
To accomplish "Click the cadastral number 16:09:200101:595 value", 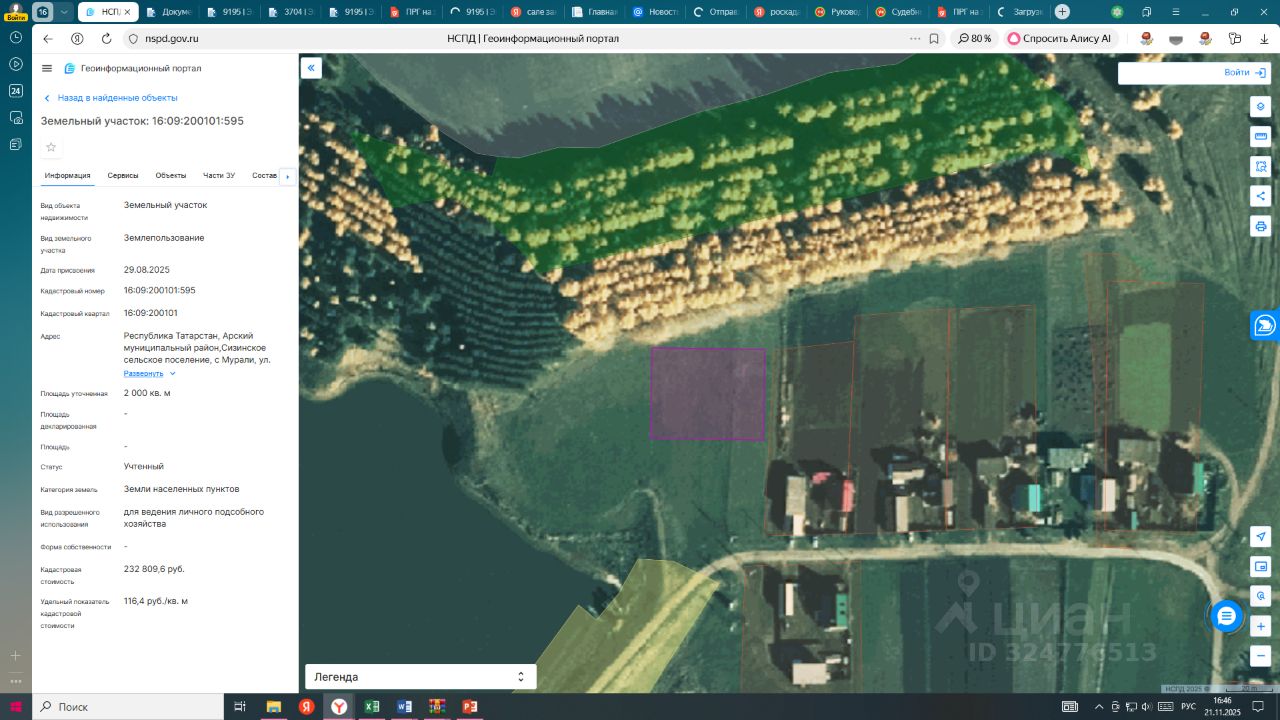I will [x=160, y=290].
